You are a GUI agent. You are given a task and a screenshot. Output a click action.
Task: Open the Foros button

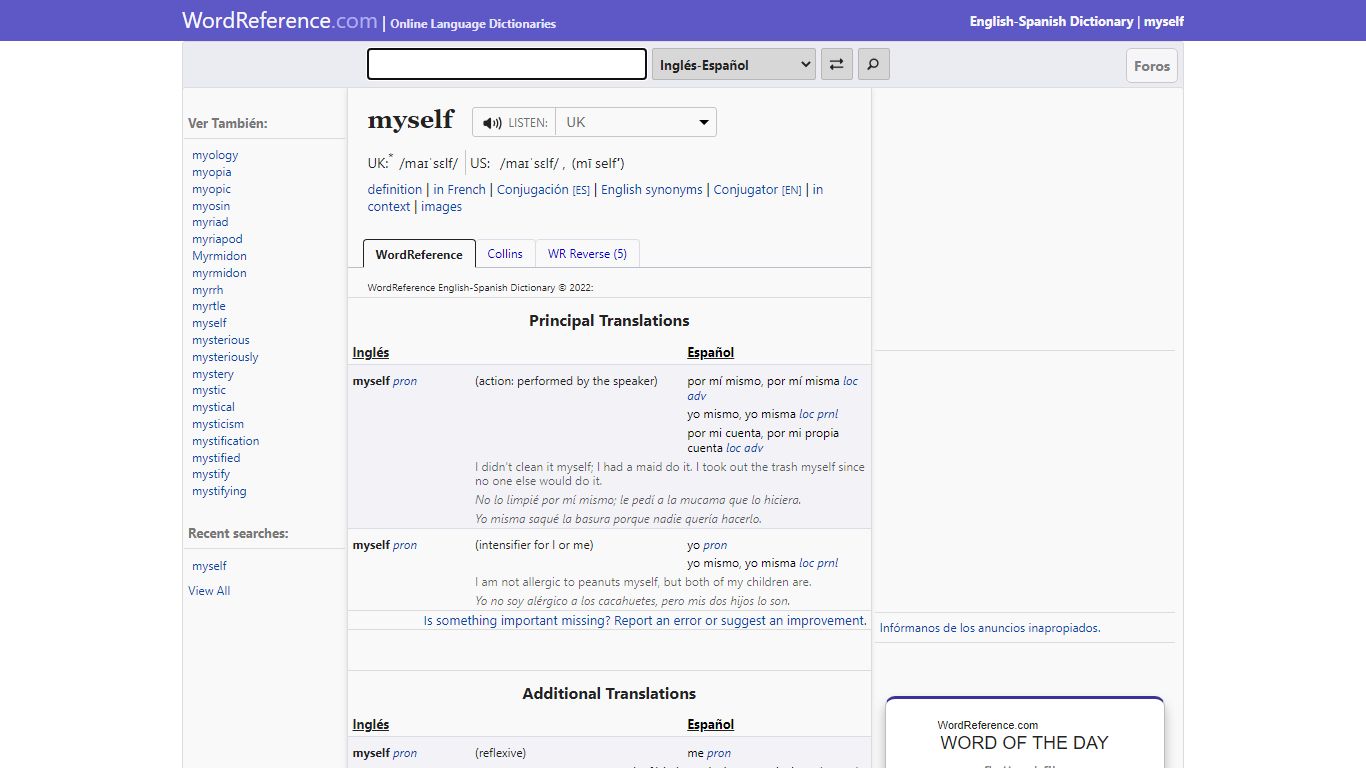tap(1152, 66)
